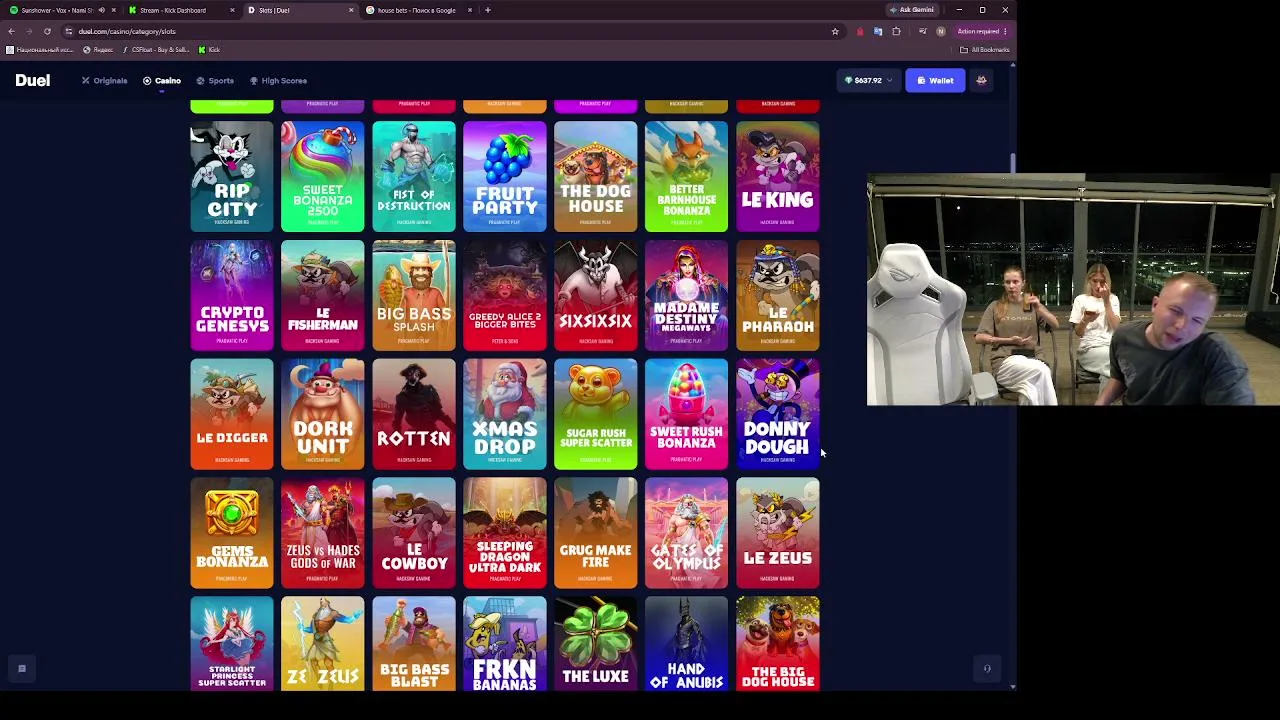Open the Duel home logo
The height and width of the screenshot is (720, 1280).
pos(32,80)
